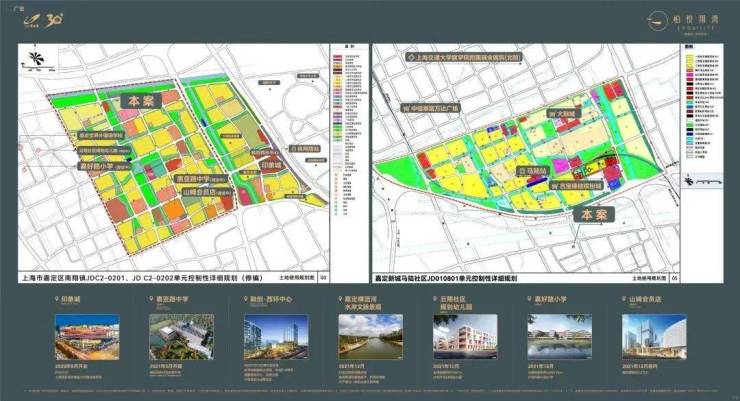Open the 山姆会员店 building rendering
This screenshot has width=740, height=401.
654,337
